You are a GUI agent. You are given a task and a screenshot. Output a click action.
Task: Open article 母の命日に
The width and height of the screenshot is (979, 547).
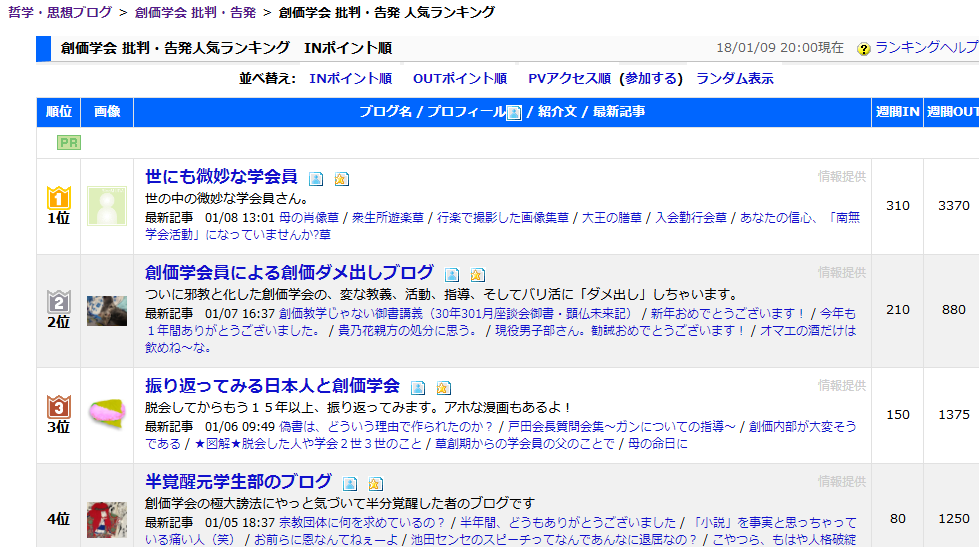(657, 443)
